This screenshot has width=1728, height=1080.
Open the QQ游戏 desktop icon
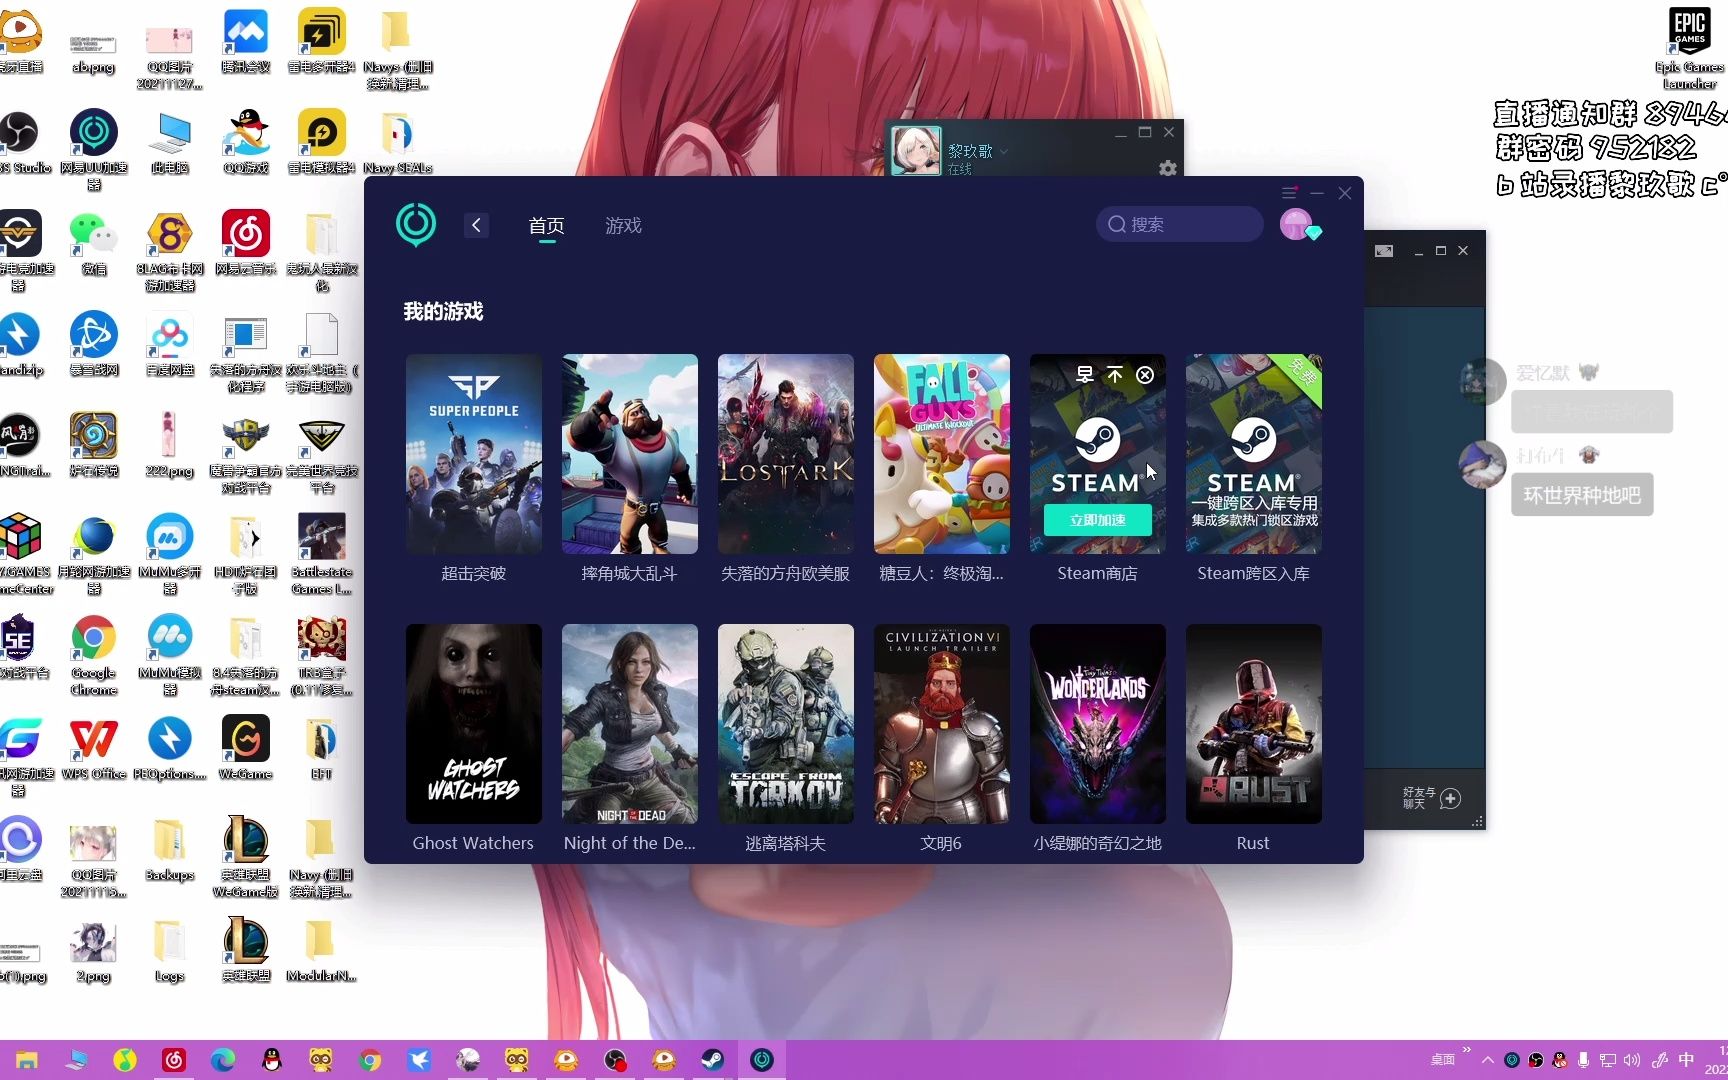tap(246, 142)
